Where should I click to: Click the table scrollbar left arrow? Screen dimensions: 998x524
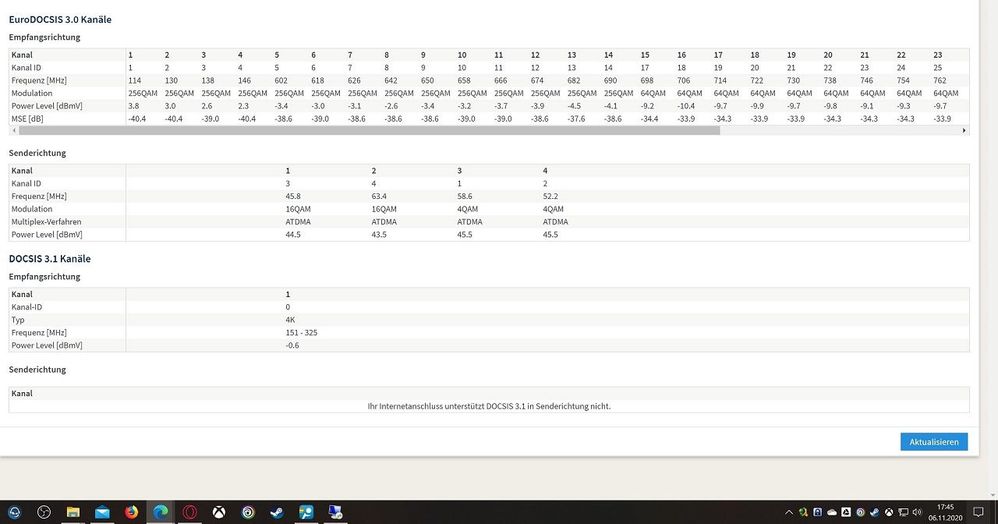tap(14, 131)
